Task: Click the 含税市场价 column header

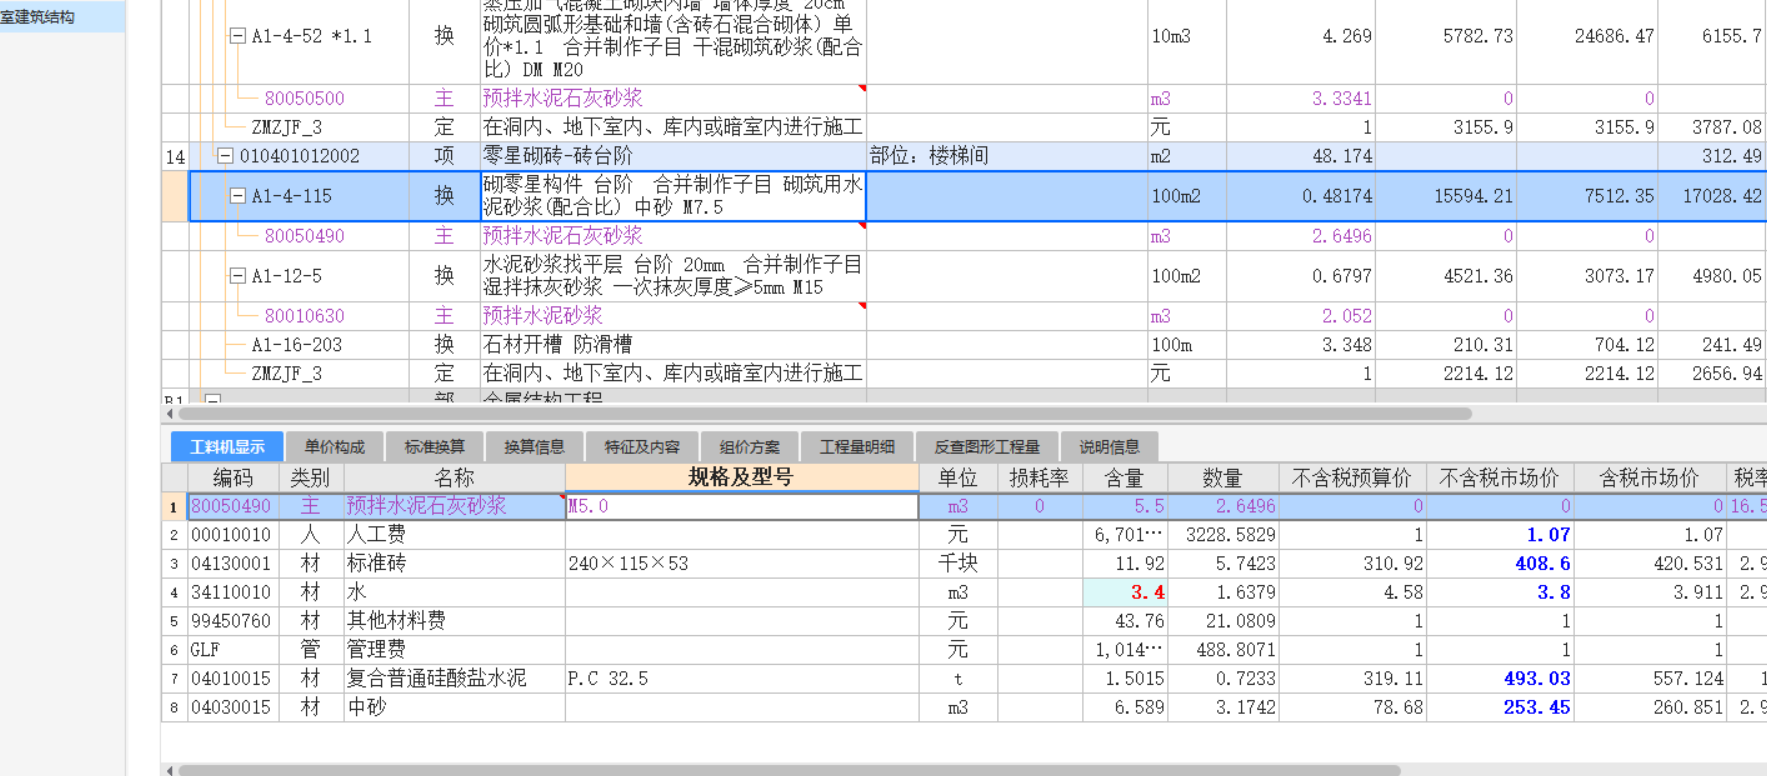Action: pyautogui.click(x=1649, y=478)
